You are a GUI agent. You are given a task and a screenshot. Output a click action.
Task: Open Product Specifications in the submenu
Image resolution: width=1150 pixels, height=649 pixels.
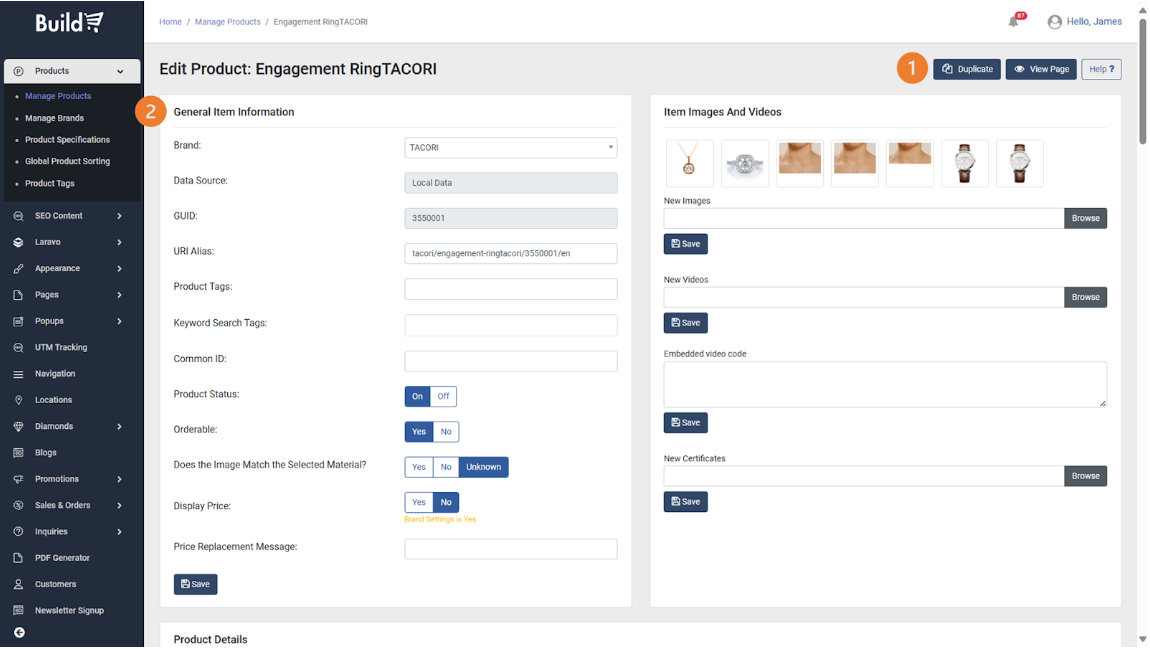click(x=67, y=140)
